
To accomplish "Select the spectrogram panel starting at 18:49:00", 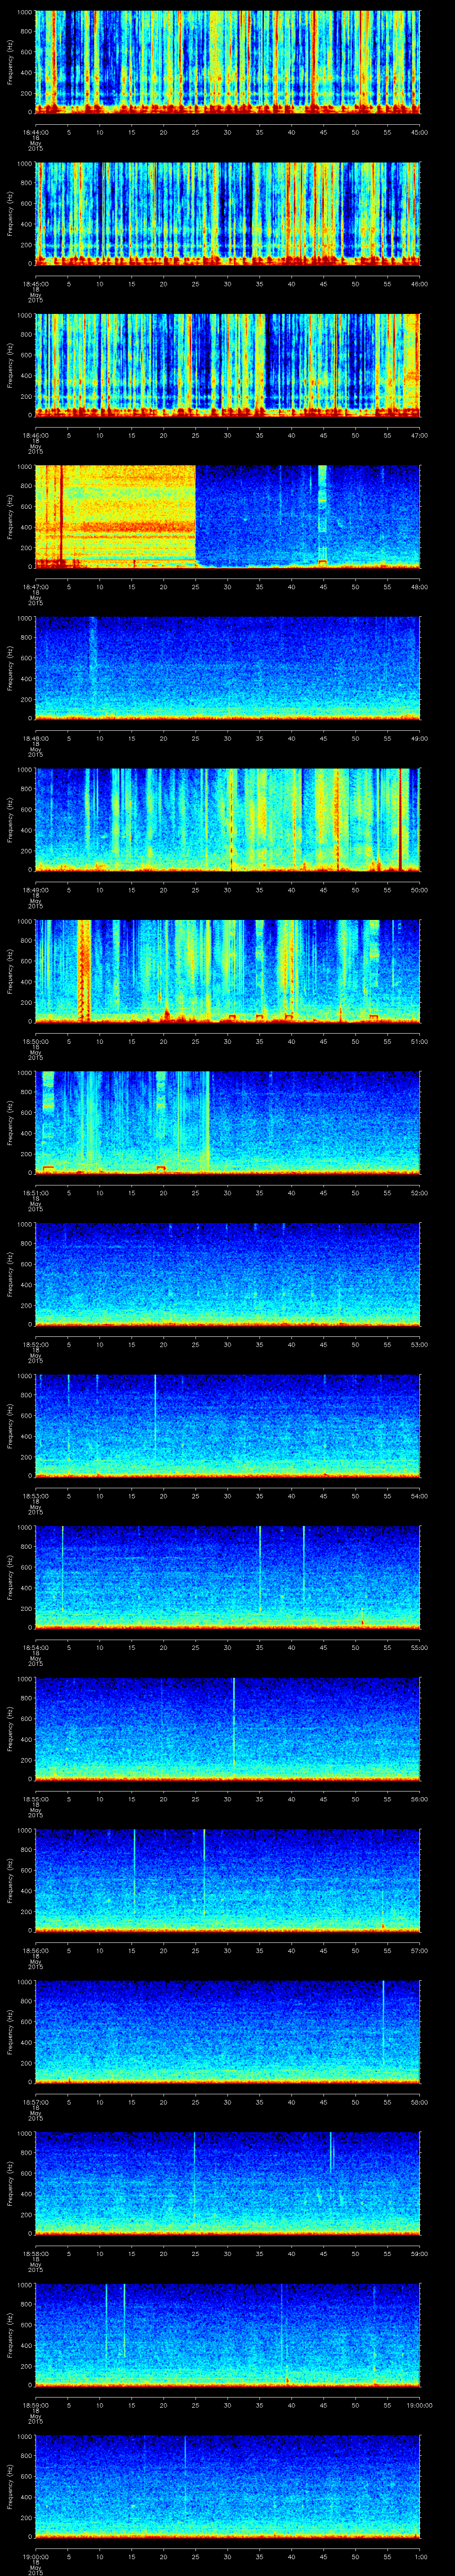I will pyautogui.click(x=228, y=819).
